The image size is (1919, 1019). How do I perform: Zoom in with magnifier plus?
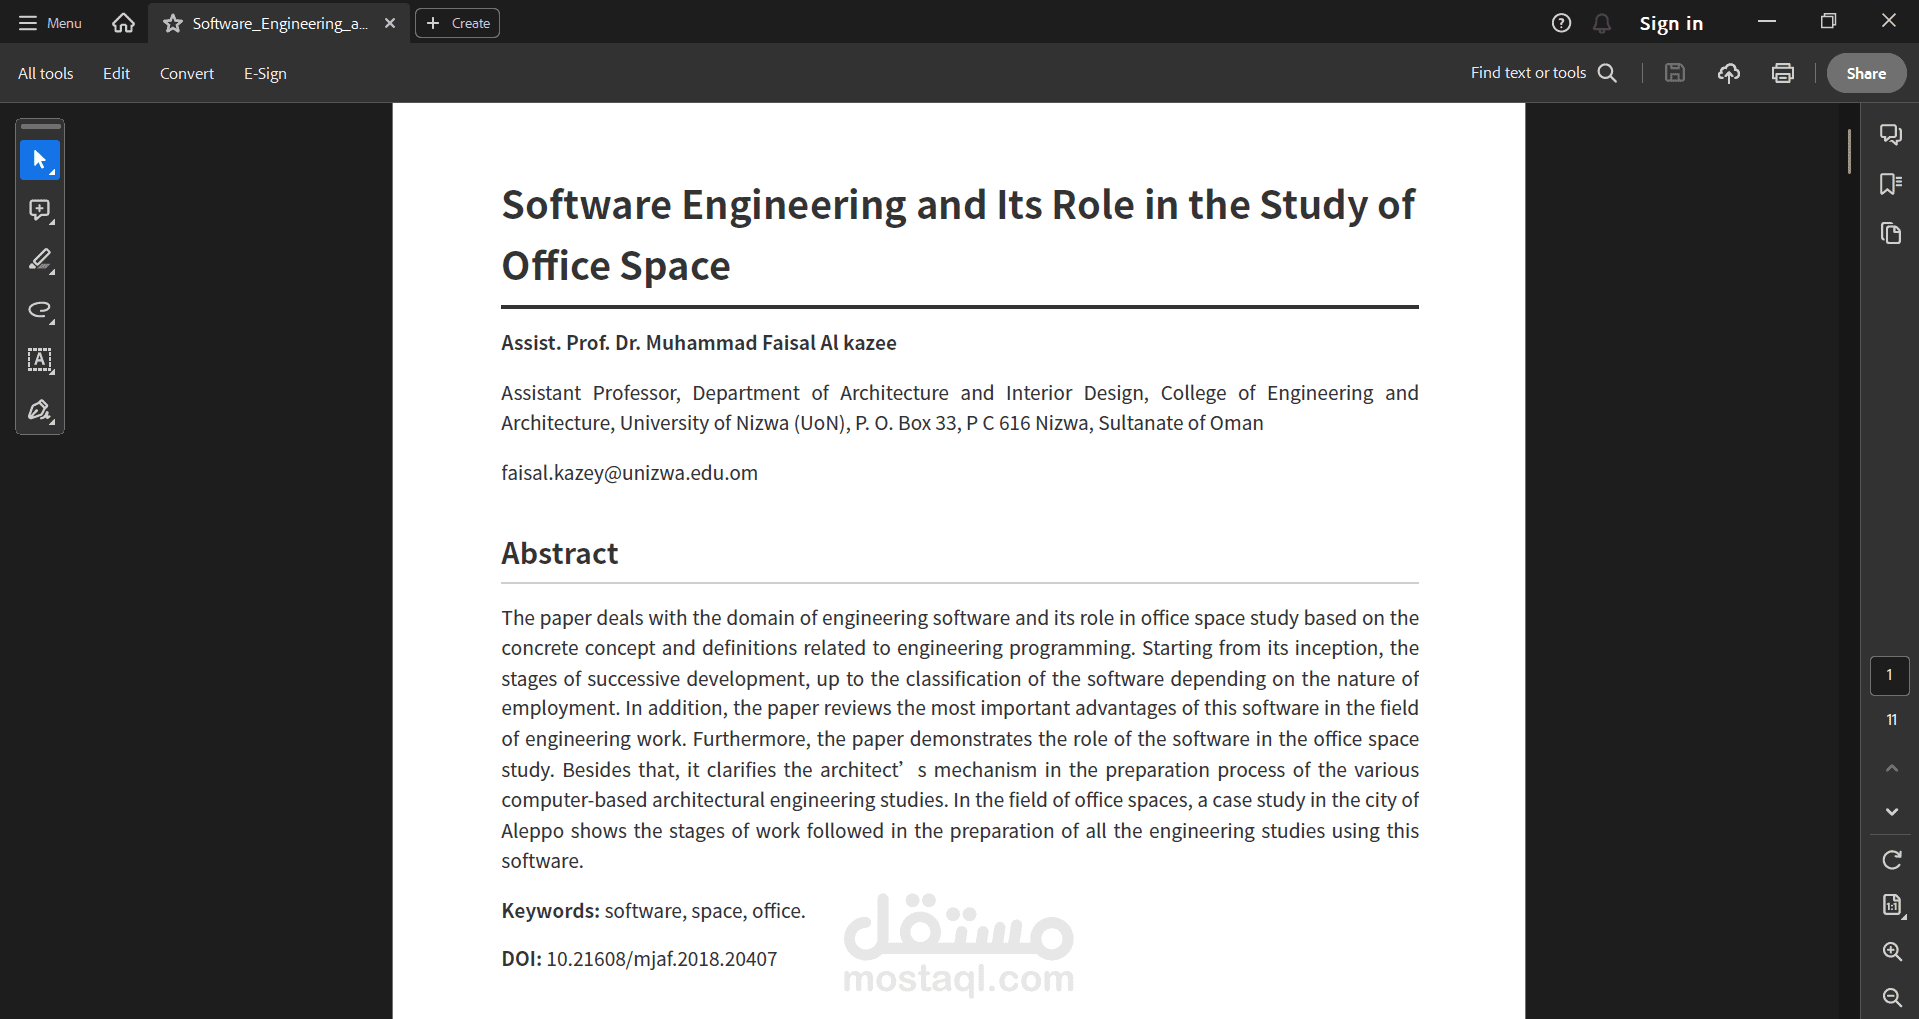click(1891, 951)
